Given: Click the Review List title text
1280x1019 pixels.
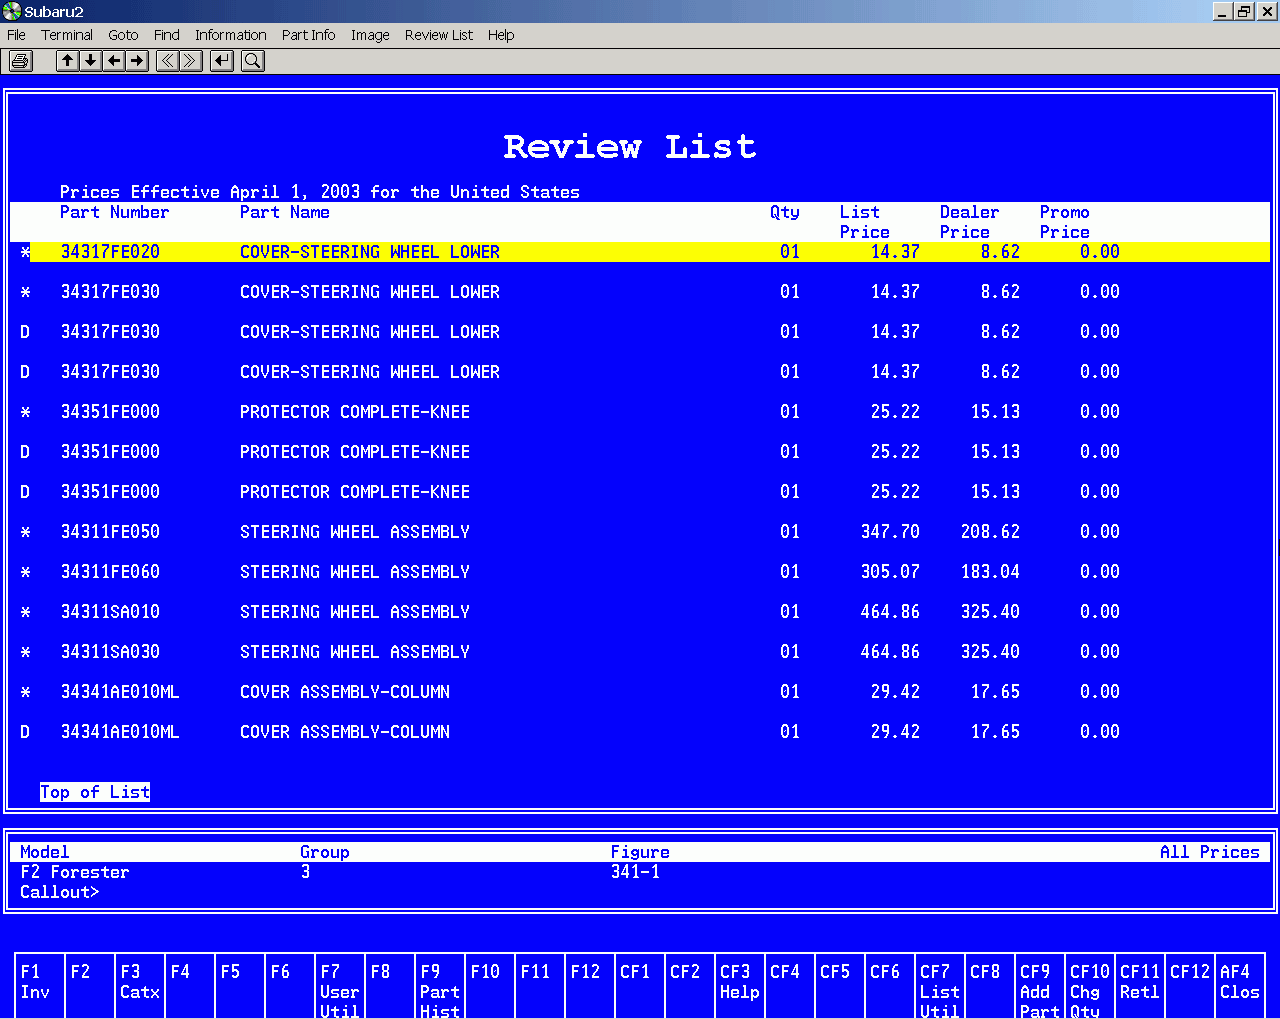Looking at the screenshot, I should tap(630, 147).
